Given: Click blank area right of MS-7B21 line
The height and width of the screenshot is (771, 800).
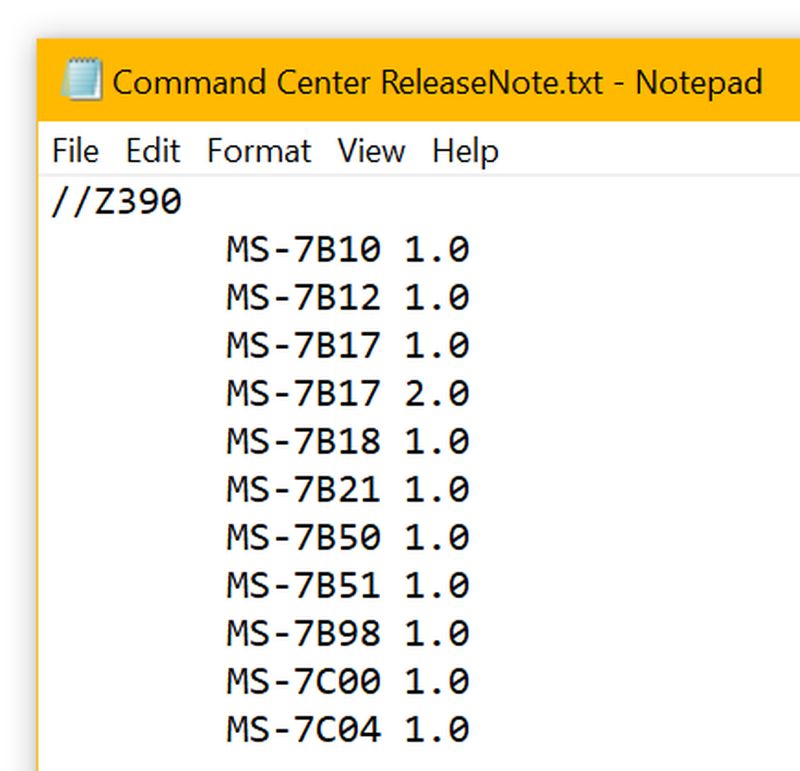Looking at the screenshot, I should pyautogui.click(x=633, y=489).
